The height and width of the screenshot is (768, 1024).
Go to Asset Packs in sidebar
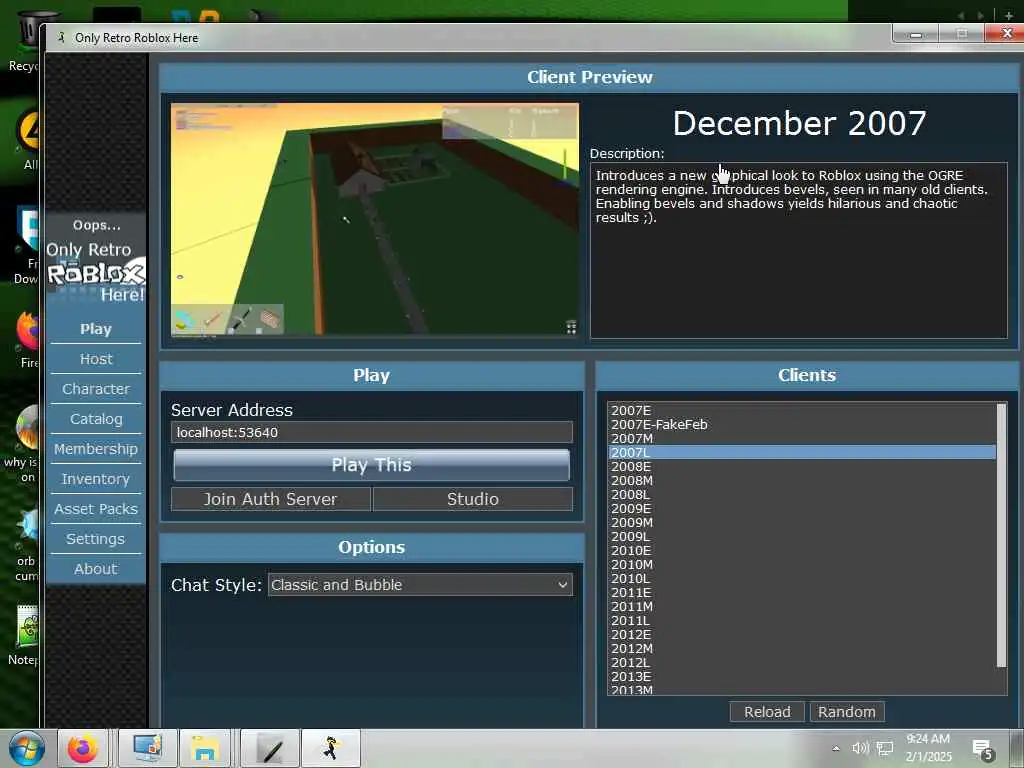[96, 509]
